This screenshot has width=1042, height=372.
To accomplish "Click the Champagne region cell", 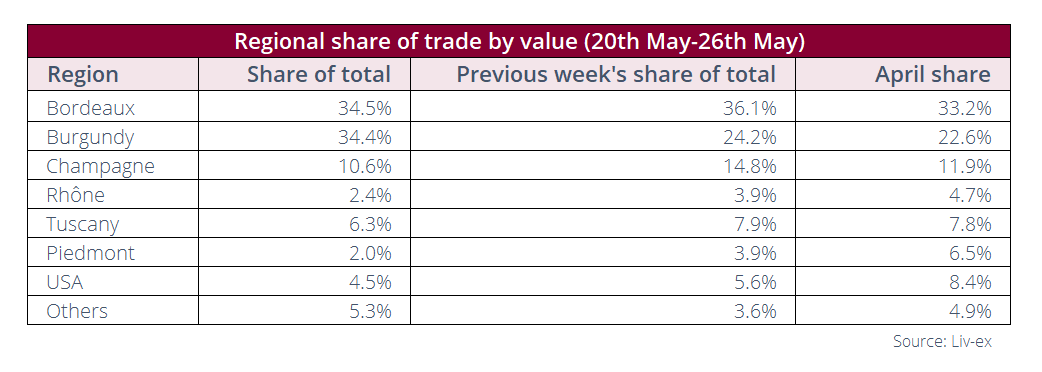I will (x=100, y=166).
